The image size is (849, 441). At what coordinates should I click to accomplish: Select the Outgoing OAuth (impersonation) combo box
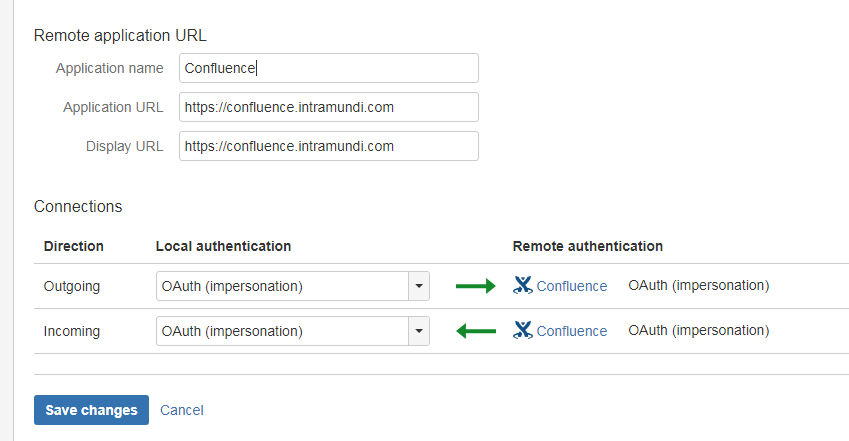(292, 286)
